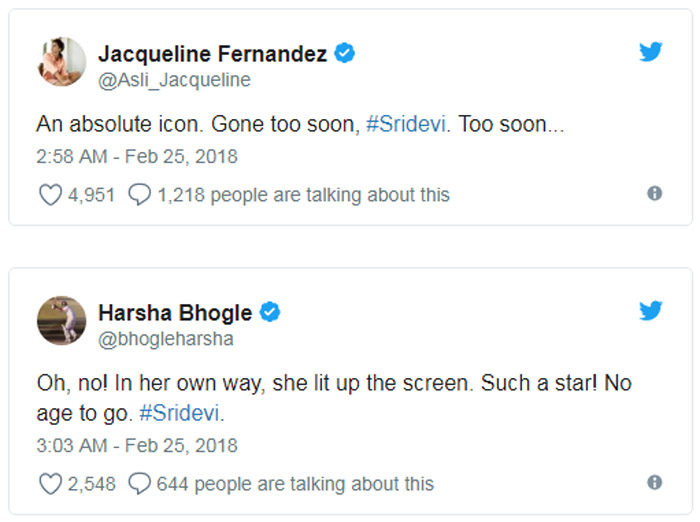The height and width of the screenshot is (522, 700).
Task: Click Twitter bird logo on Jacqueline's tweet
Action: coord(651,52)
